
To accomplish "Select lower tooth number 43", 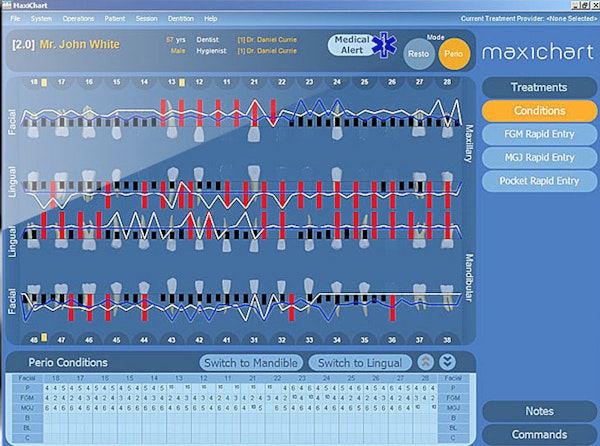I will tap(171, 340).
